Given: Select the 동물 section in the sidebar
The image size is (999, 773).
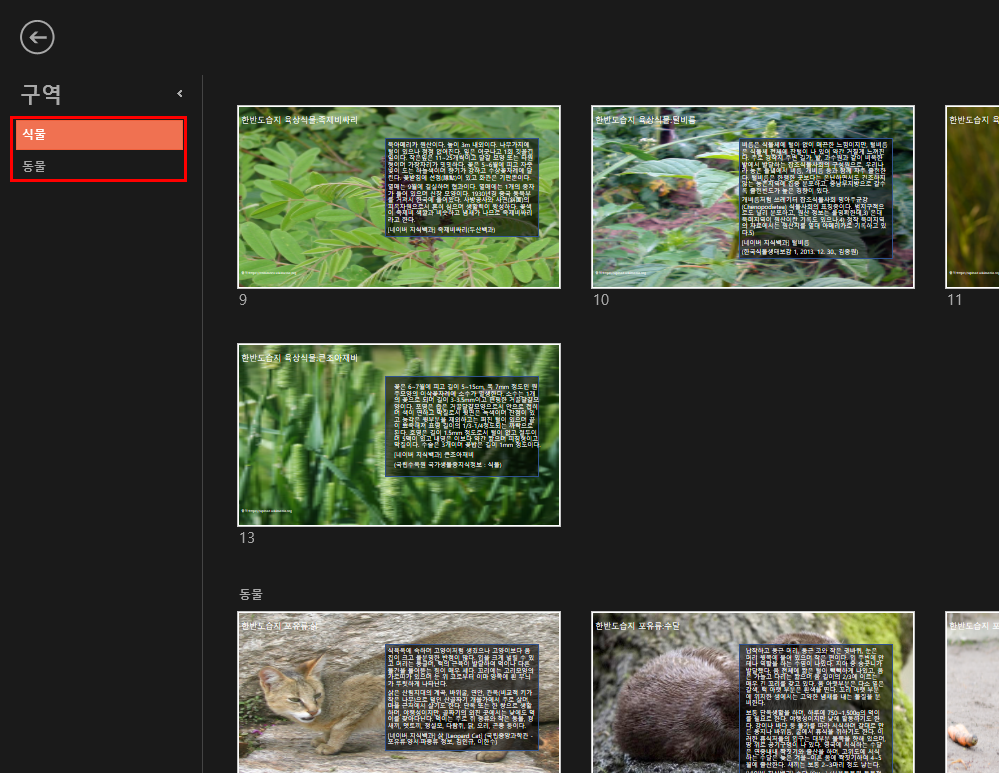Looking at the screenshot, I should [99, 166].
